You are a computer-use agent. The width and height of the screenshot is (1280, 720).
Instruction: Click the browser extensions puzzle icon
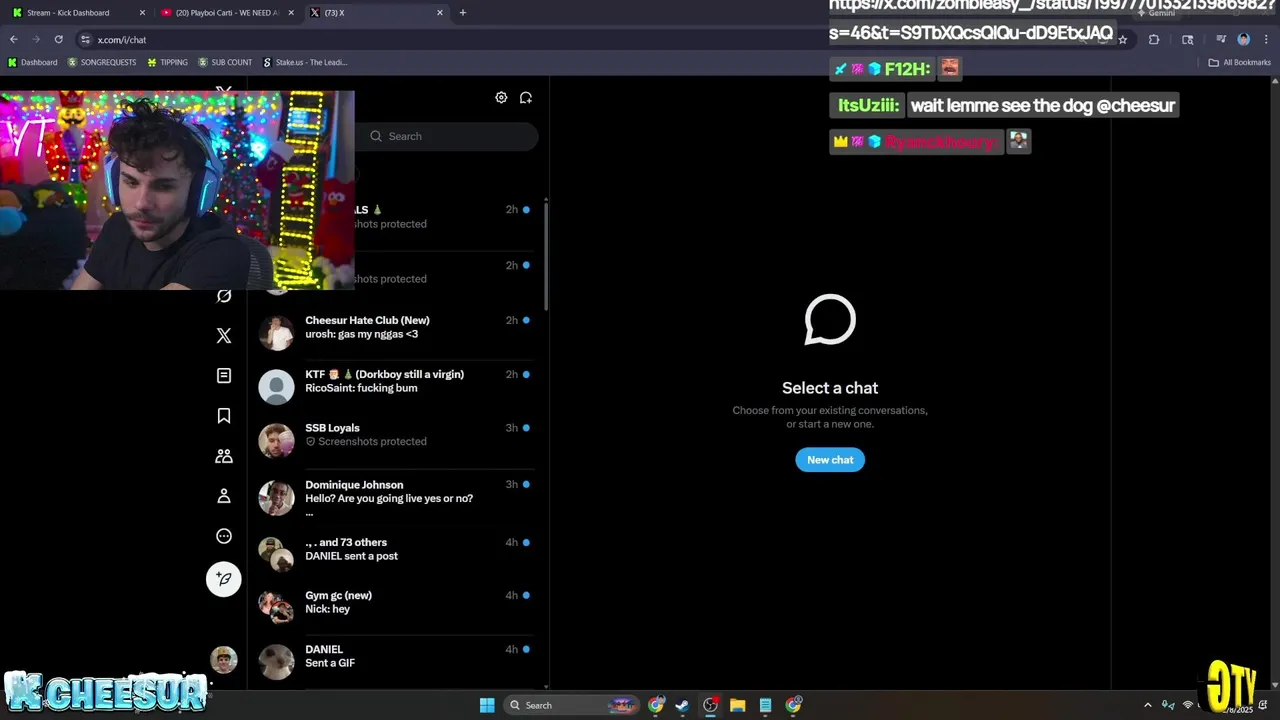coord(1154,39)
